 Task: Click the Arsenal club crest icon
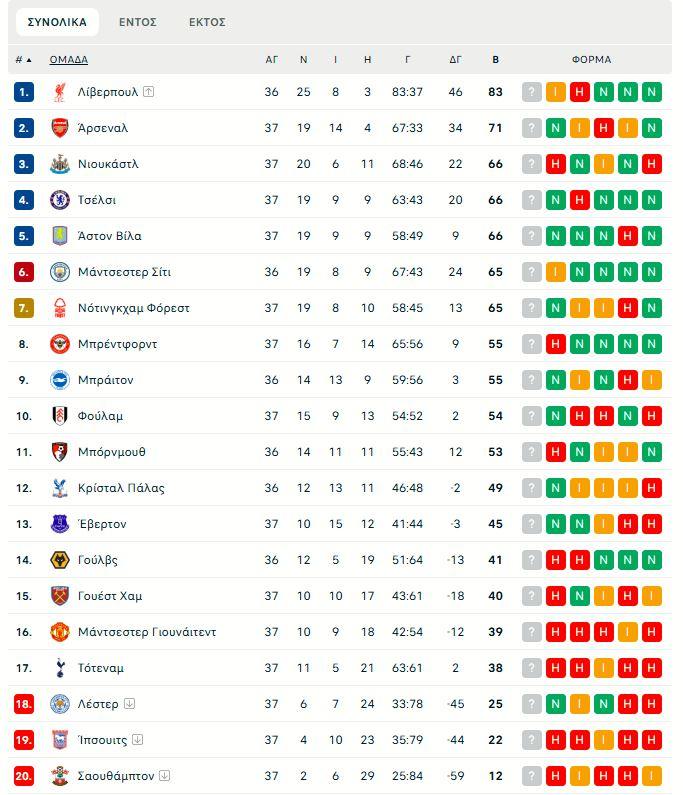[x=59, y=128]
